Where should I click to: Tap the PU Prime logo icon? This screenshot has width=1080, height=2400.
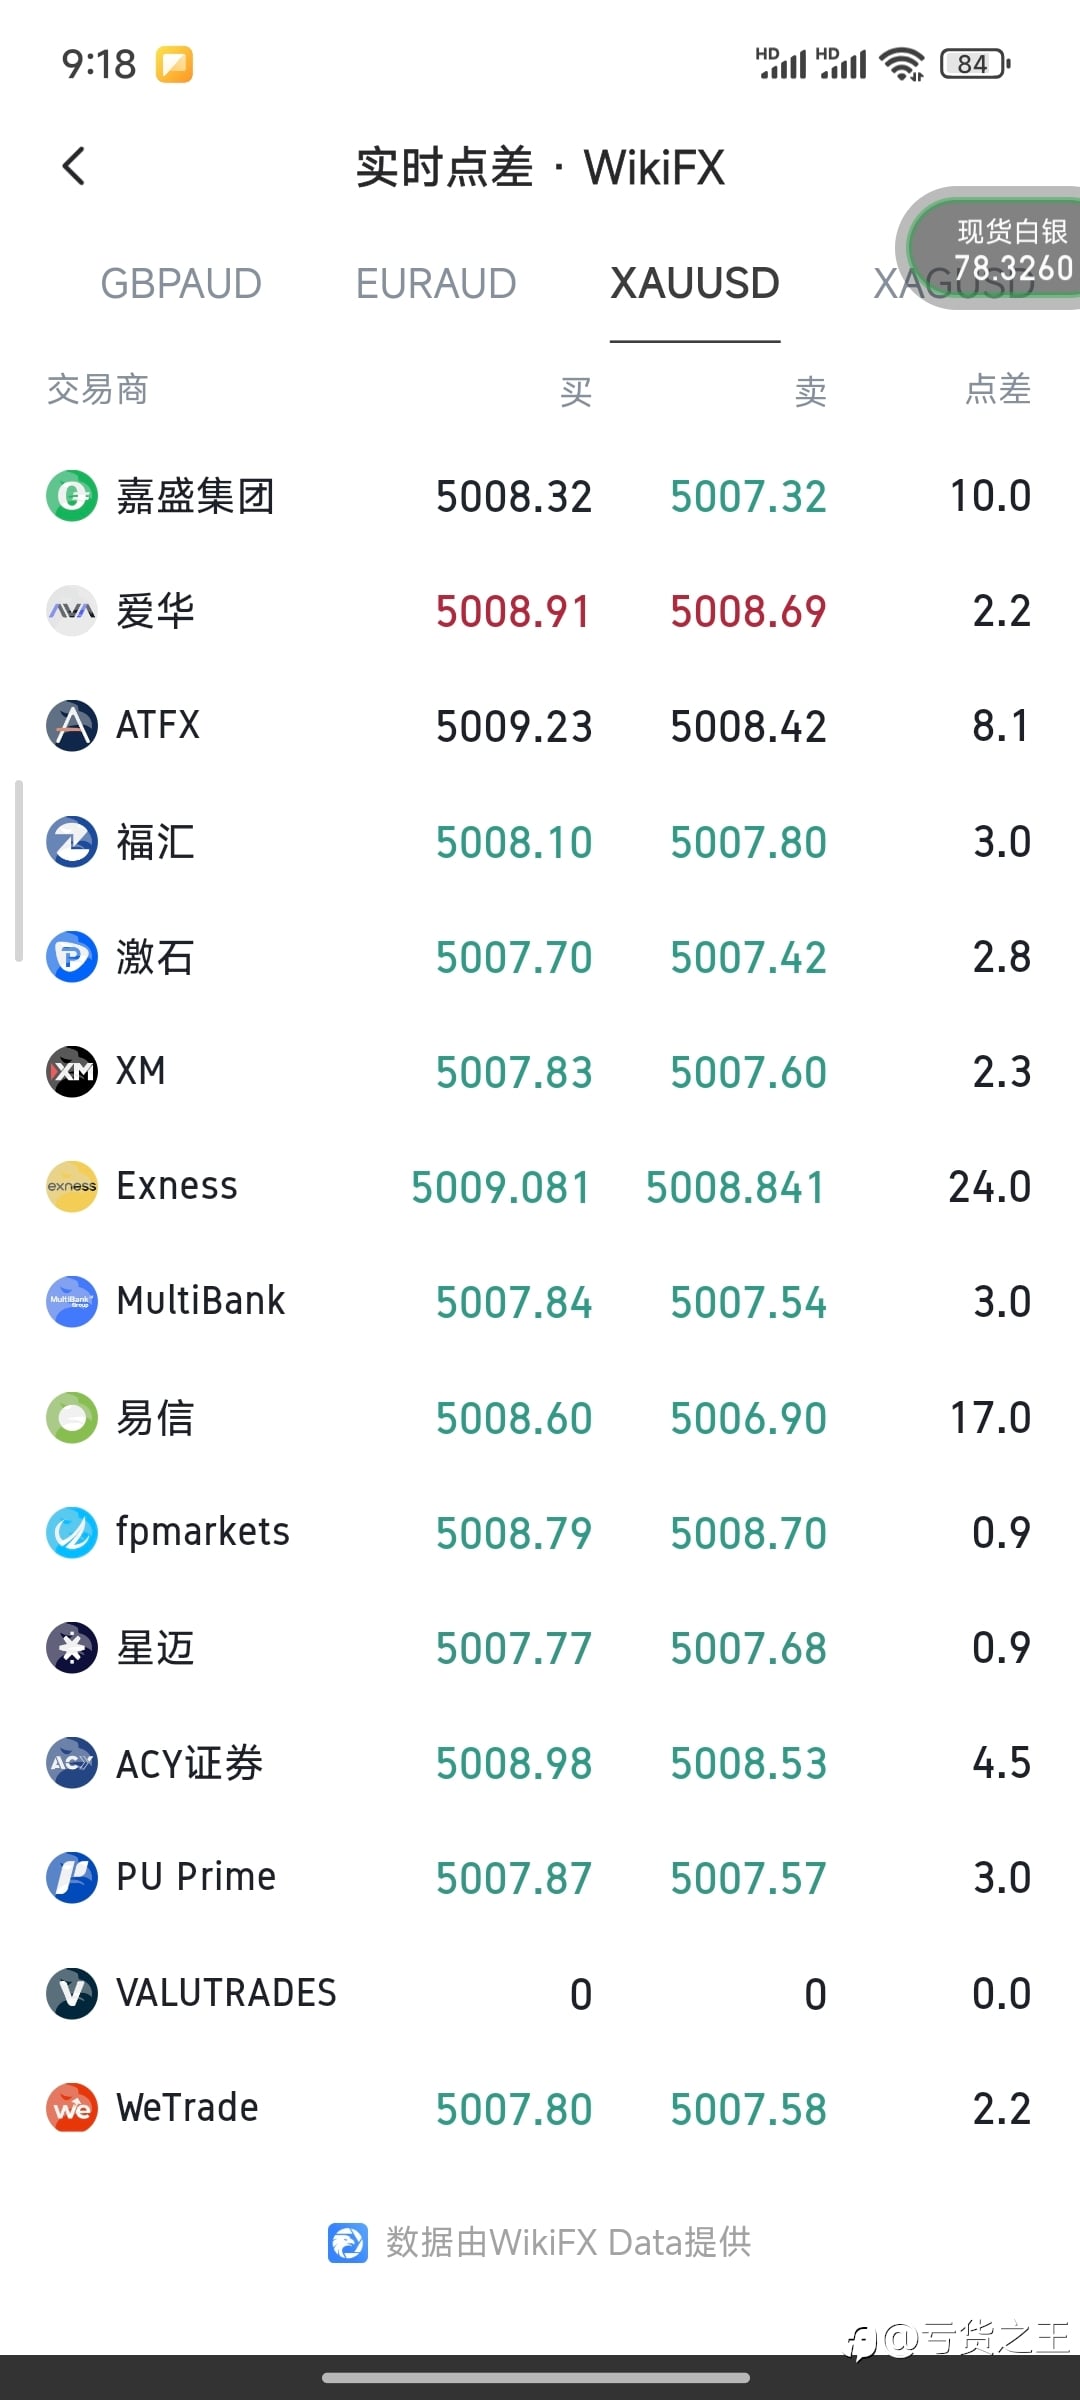point(72,1877)
